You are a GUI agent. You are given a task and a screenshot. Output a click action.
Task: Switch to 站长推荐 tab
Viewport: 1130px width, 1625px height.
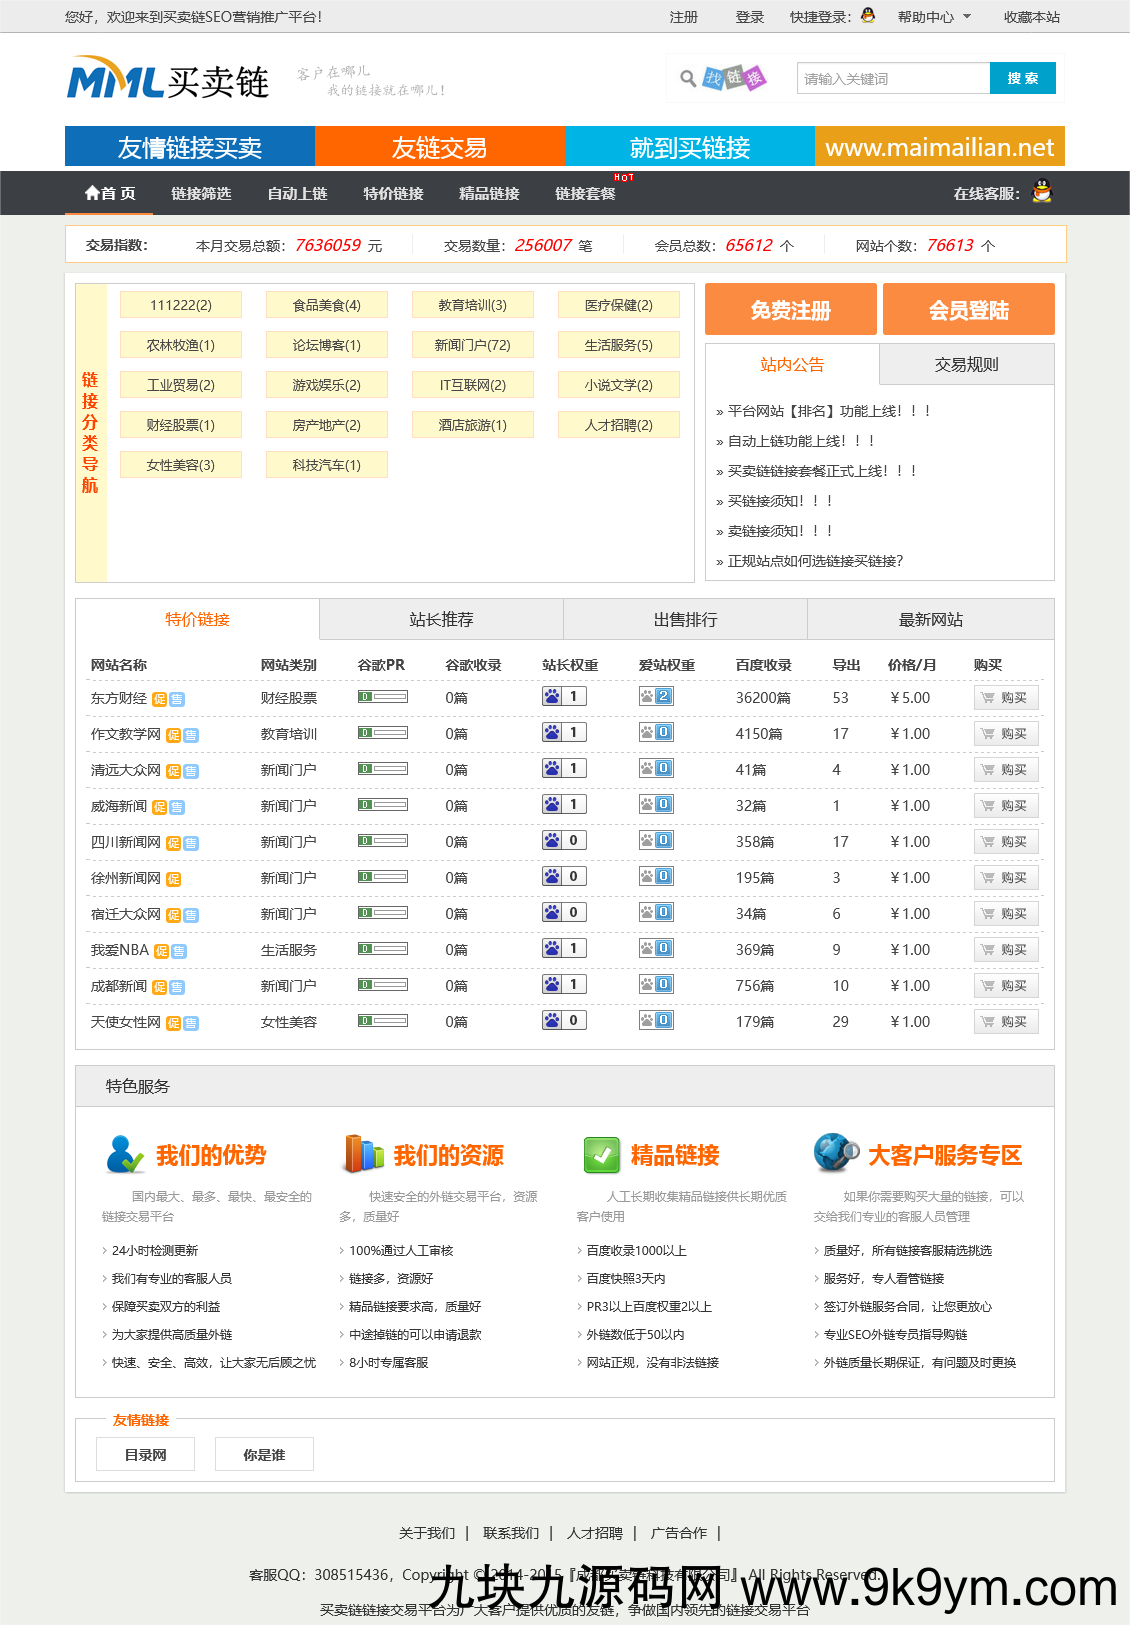(441, 619)
